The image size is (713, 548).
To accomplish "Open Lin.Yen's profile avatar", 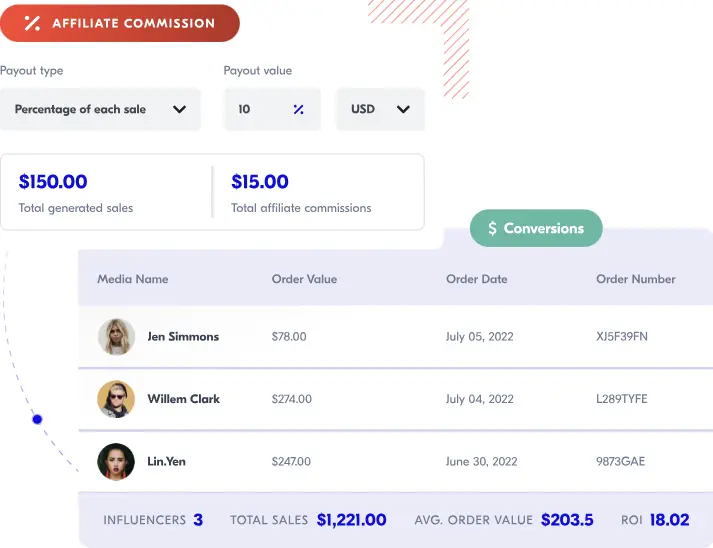I will coord(116,462).
